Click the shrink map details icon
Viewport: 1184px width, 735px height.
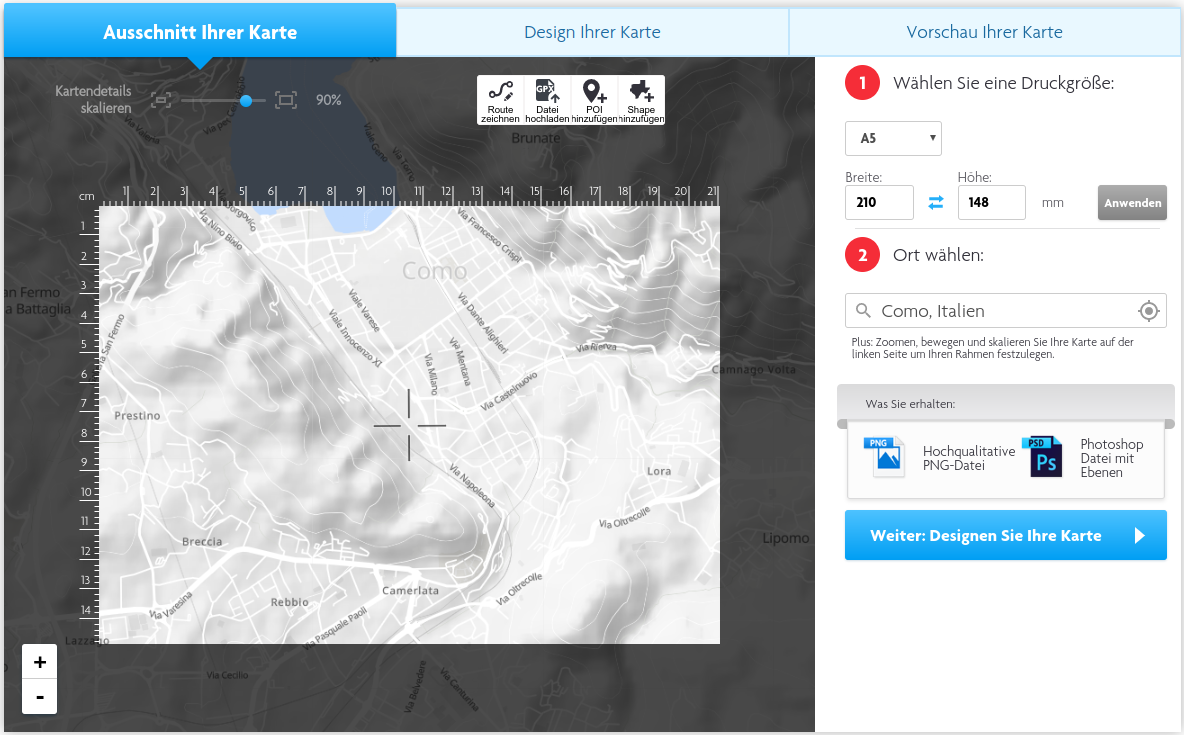[x=162, y=100]
